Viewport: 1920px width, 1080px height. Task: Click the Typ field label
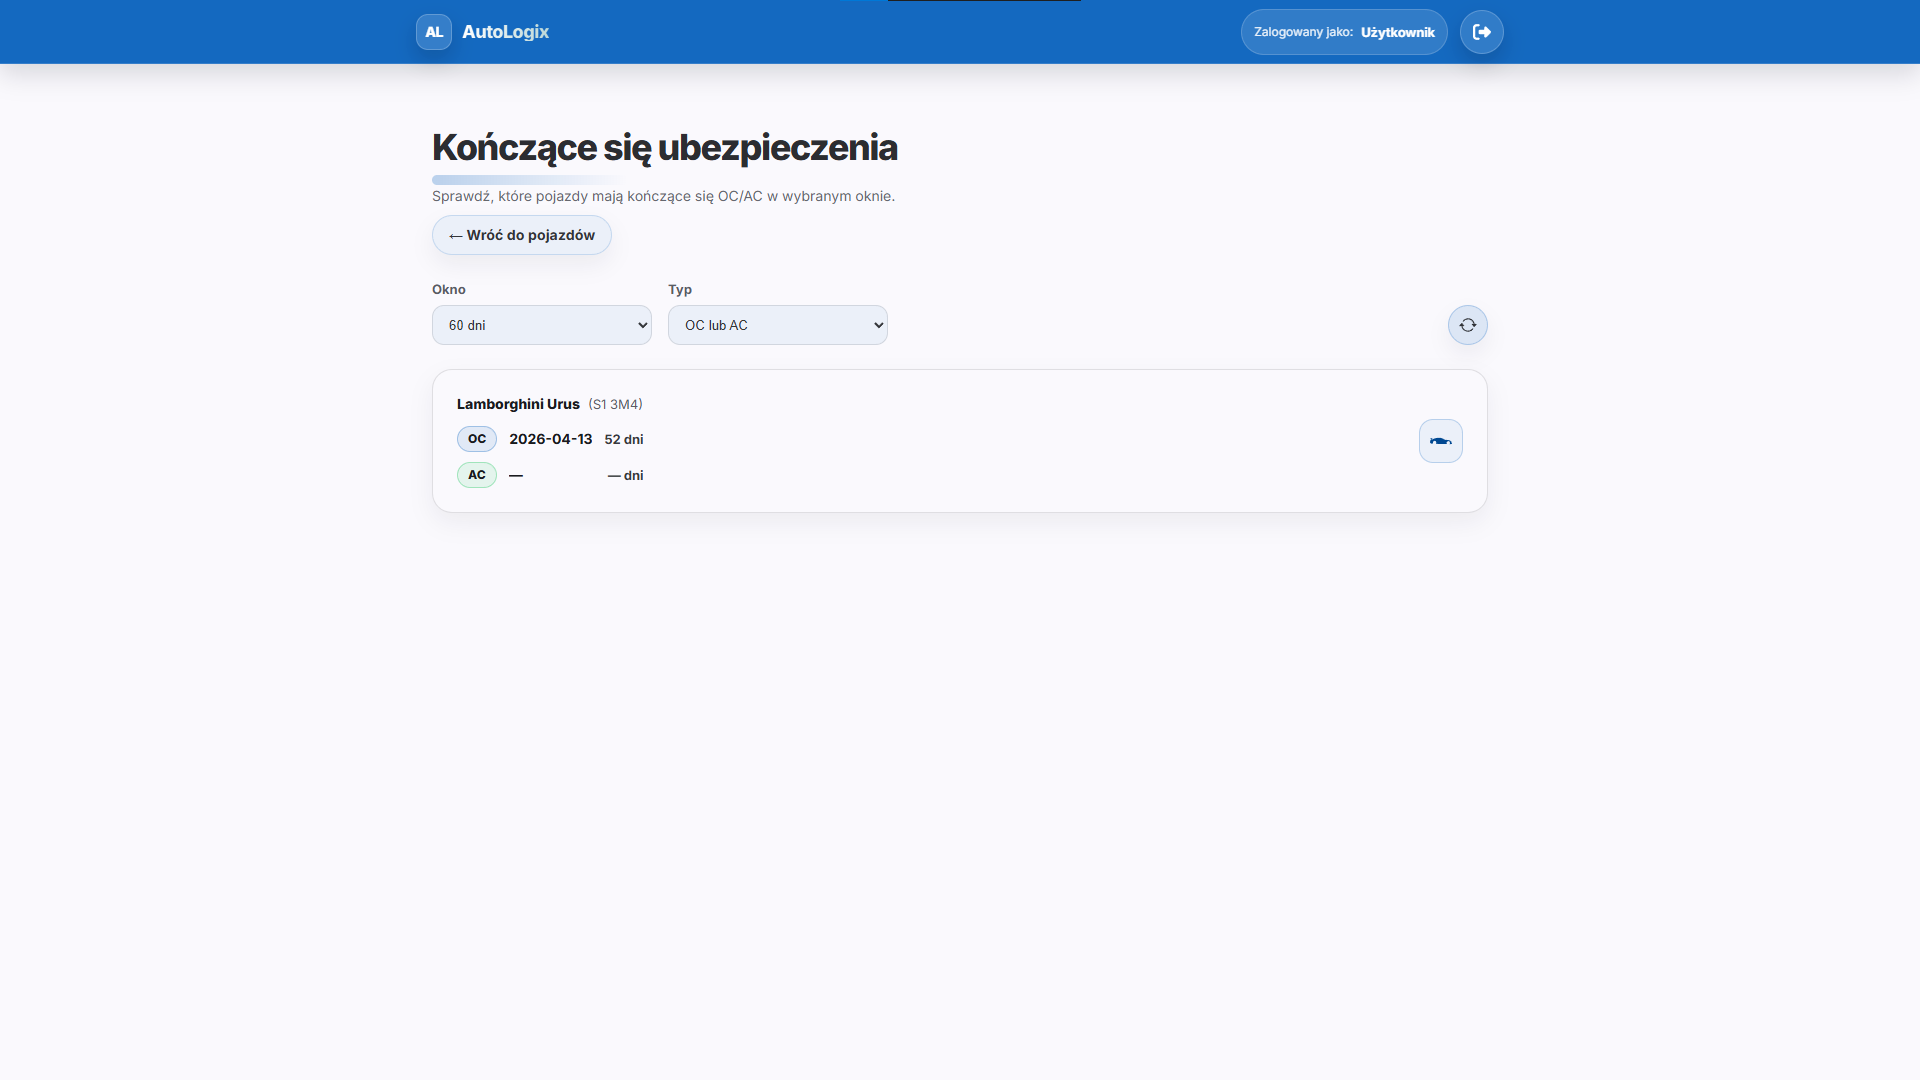pyautogui.click(x=680, y=289)
